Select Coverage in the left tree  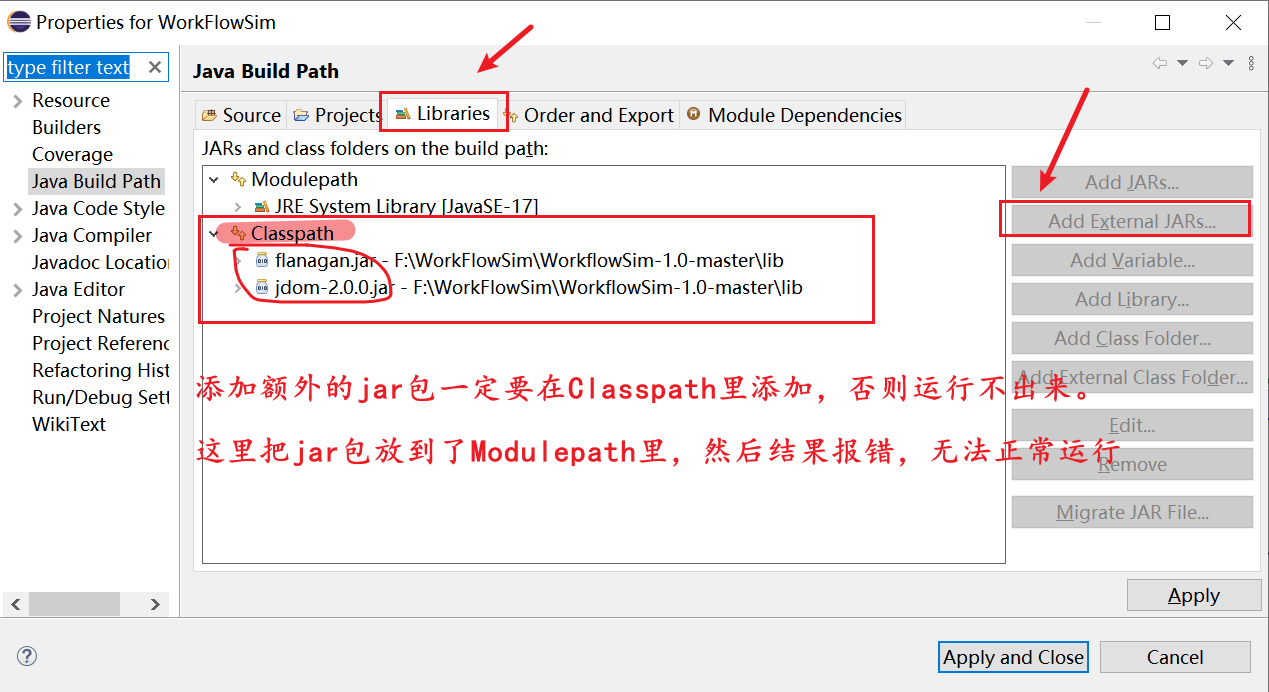72,154
